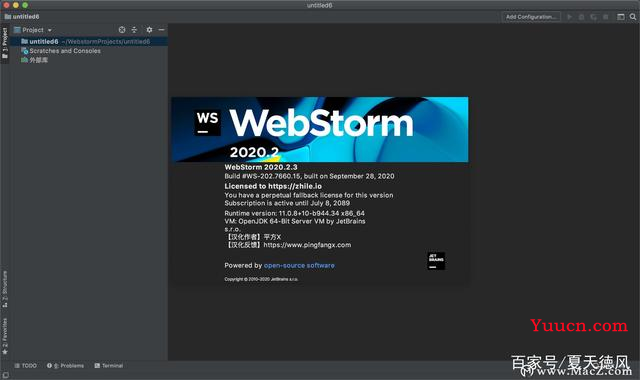The width and height of the screenshot is (640, 380).
Task: Hide the Project panel with minus icon
Action: click(x=162, y=30)
